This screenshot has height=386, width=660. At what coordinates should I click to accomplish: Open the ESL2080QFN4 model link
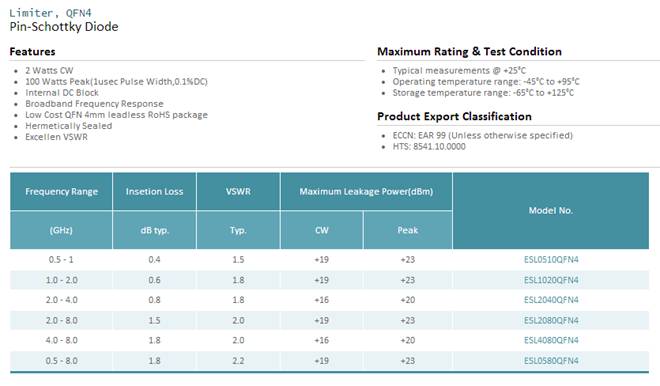[x=551, y=320]
